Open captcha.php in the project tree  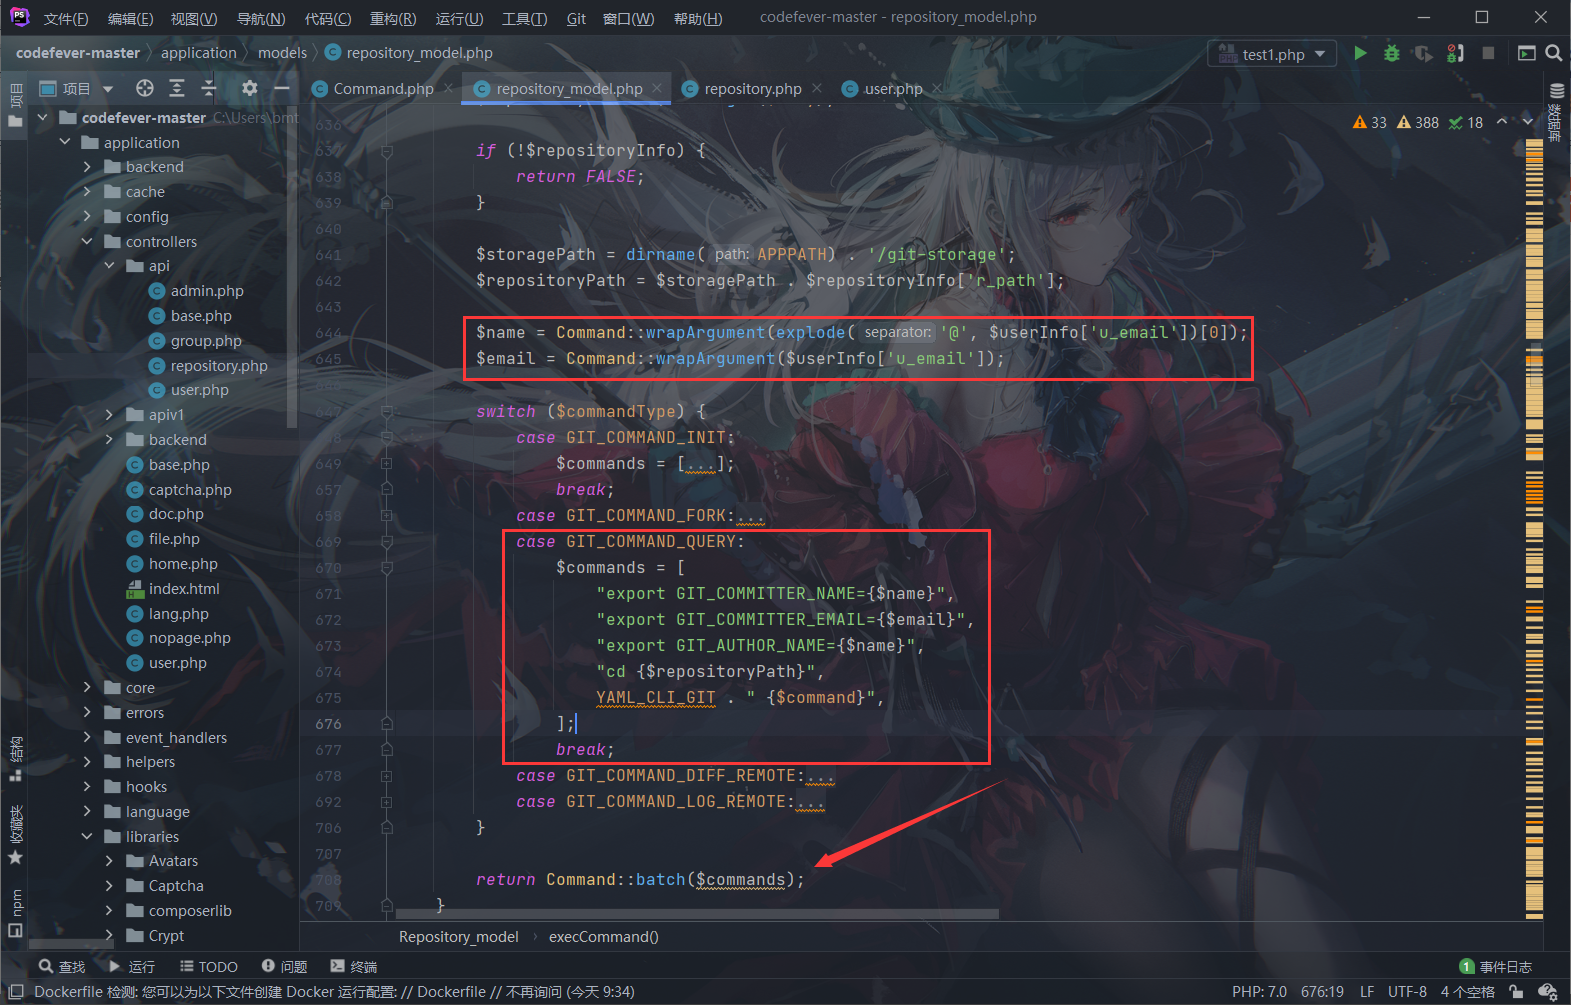pyautogui.click(x=190, y=490)
